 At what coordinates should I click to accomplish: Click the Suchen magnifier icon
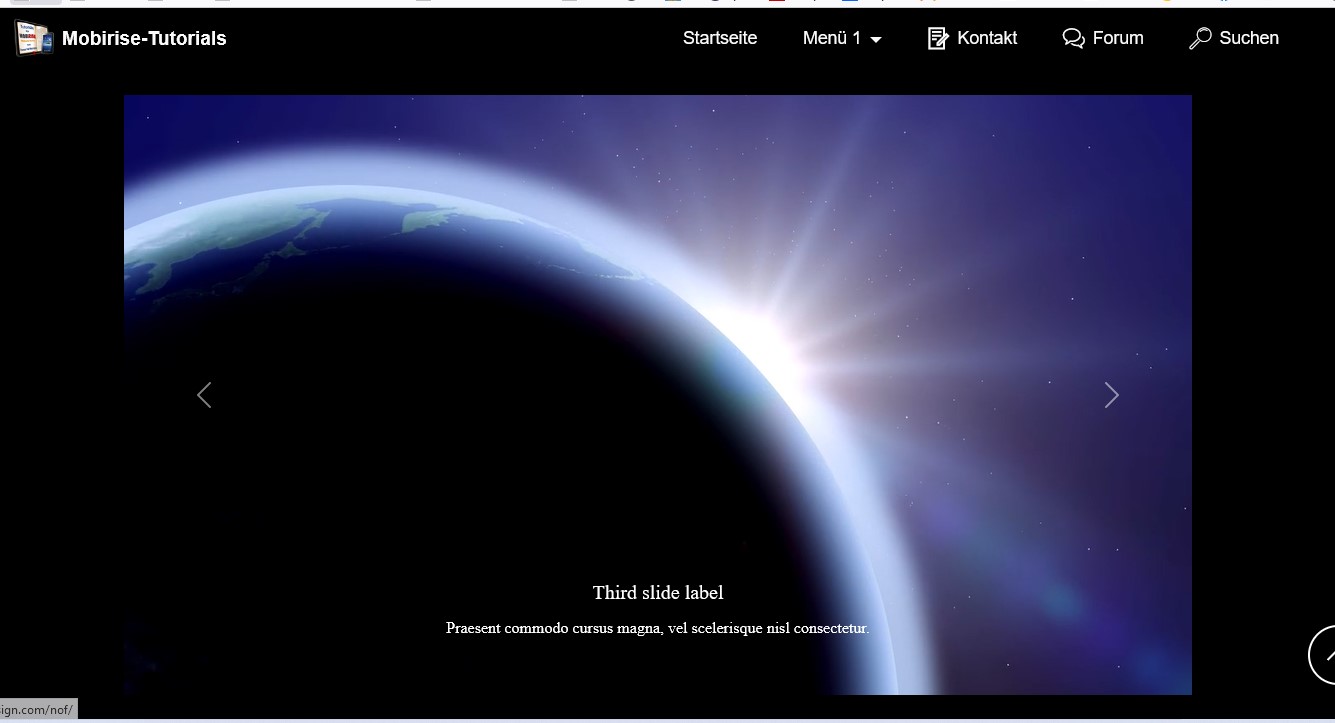point(1199,38)
